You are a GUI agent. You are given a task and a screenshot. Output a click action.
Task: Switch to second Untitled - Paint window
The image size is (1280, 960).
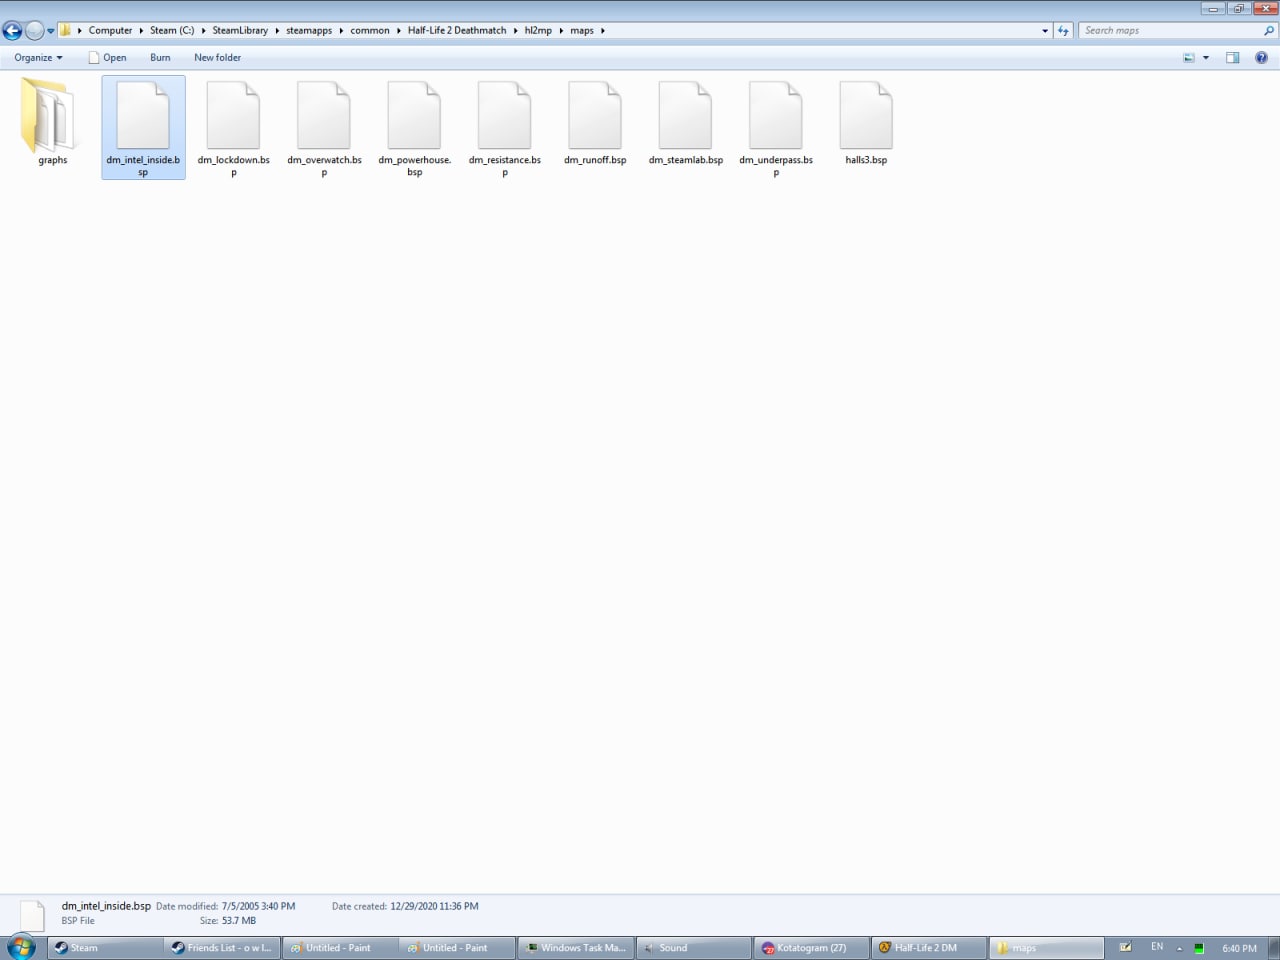[456, 948]
